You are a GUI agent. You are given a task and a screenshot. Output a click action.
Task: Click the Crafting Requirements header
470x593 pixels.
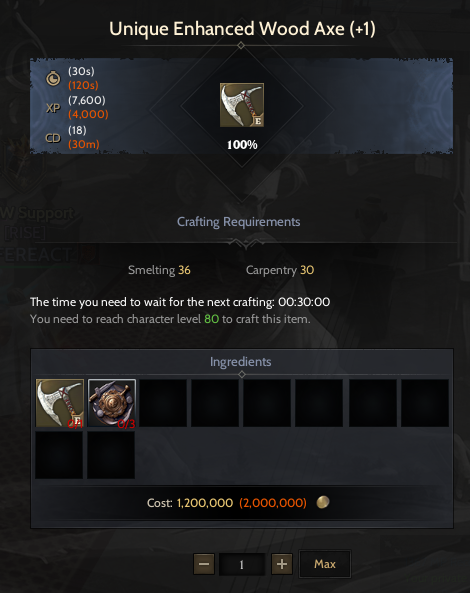[x=239, y=222]
